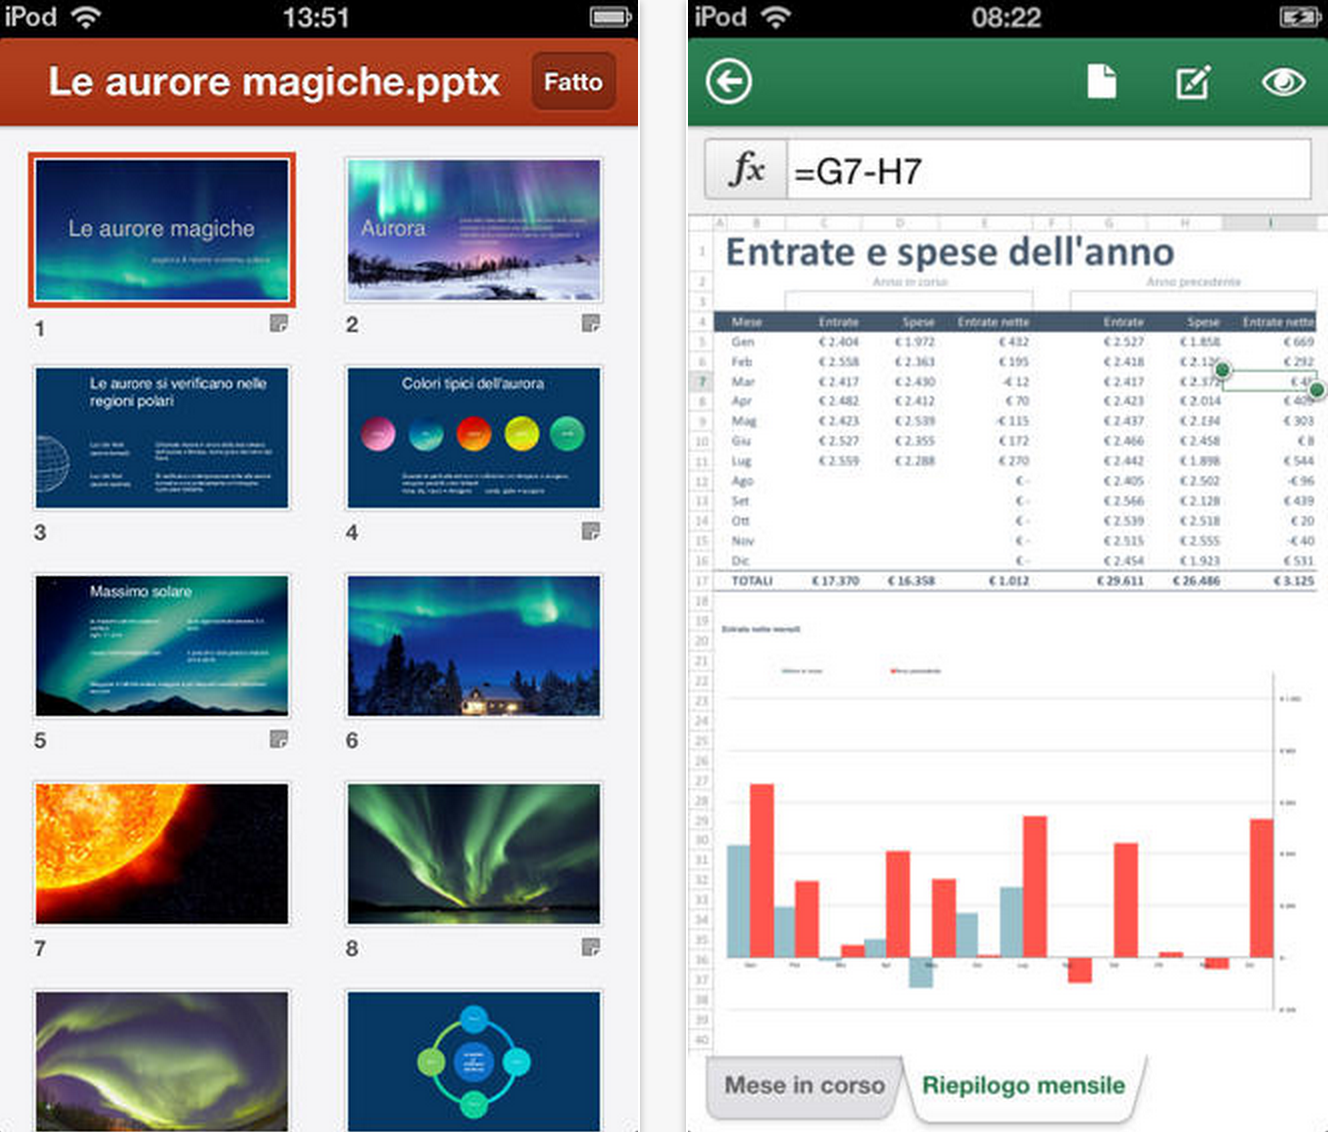This screenshot has height=1132, width=1328.
Task: Tap battery icon in PowerPoint status bar
Action: (x=610, y=17)
